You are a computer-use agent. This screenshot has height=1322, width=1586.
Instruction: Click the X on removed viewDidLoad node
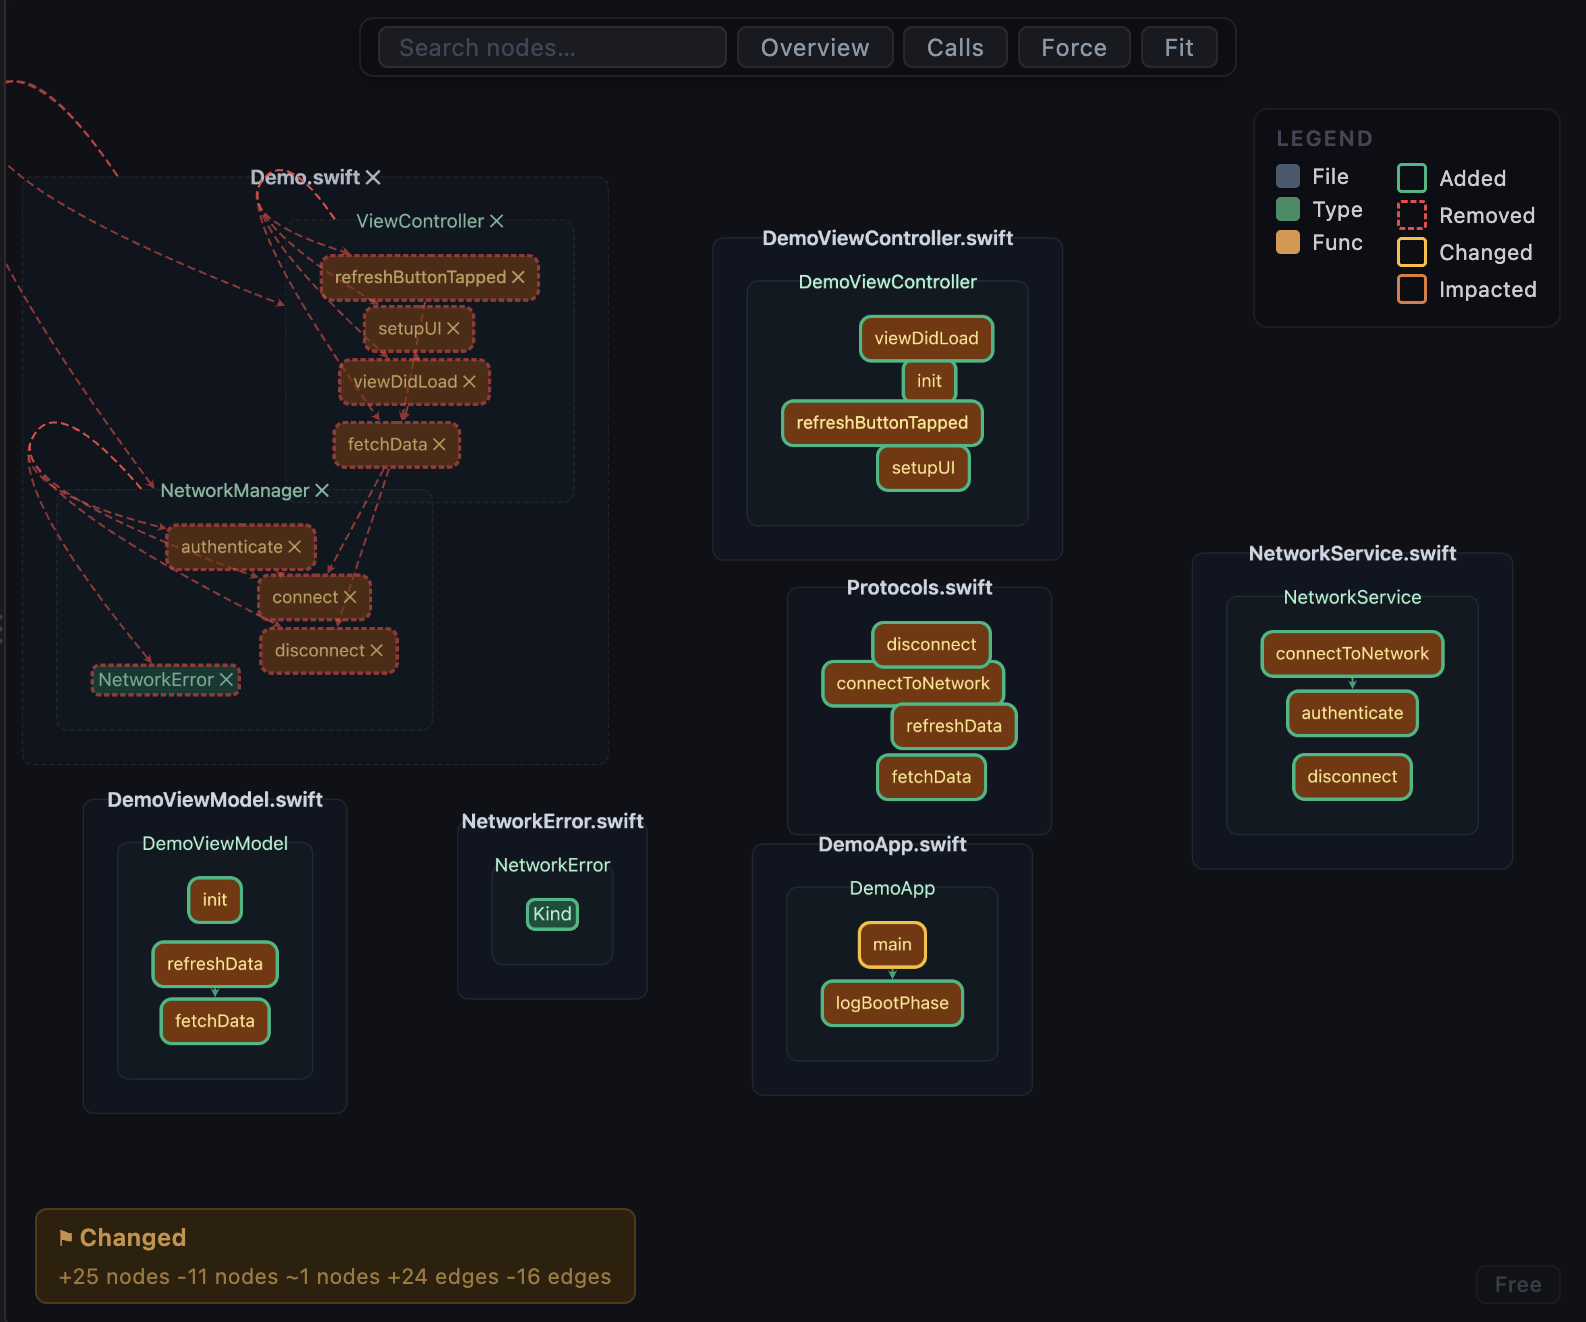point(469,381)
